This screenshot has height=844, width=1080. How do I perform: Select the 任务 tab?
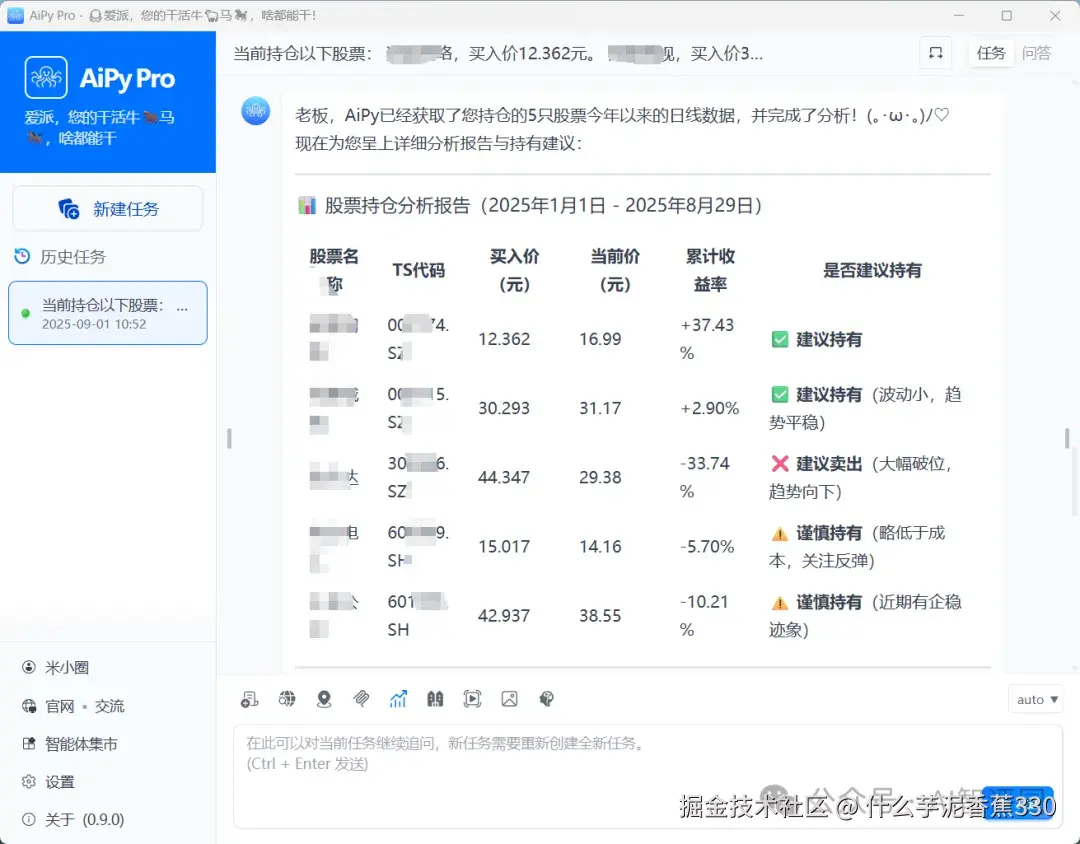(x=991, y=53)
